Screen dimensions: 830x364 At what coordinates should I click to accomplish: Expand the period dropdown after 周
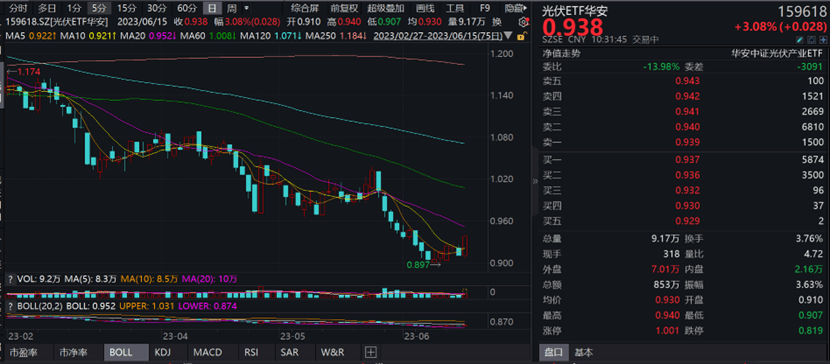[x=246, y=8]
